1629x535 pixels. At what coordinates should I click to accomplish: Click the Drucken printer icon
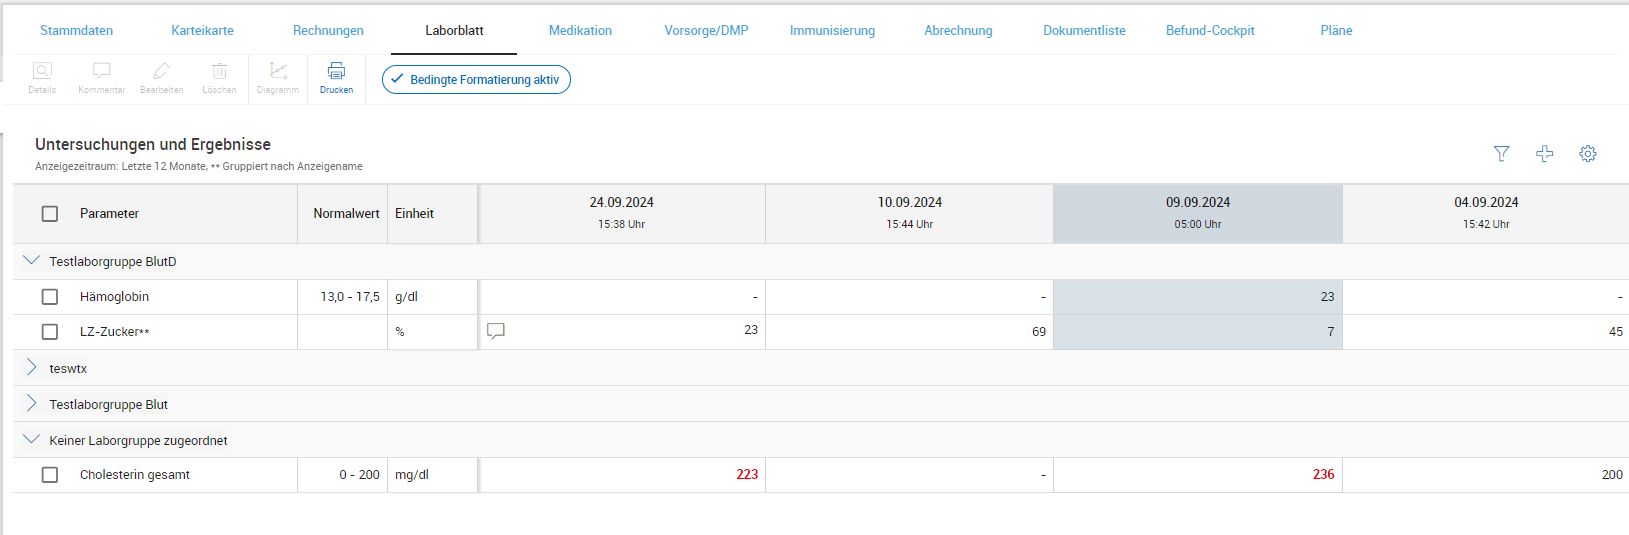(336, 72)
